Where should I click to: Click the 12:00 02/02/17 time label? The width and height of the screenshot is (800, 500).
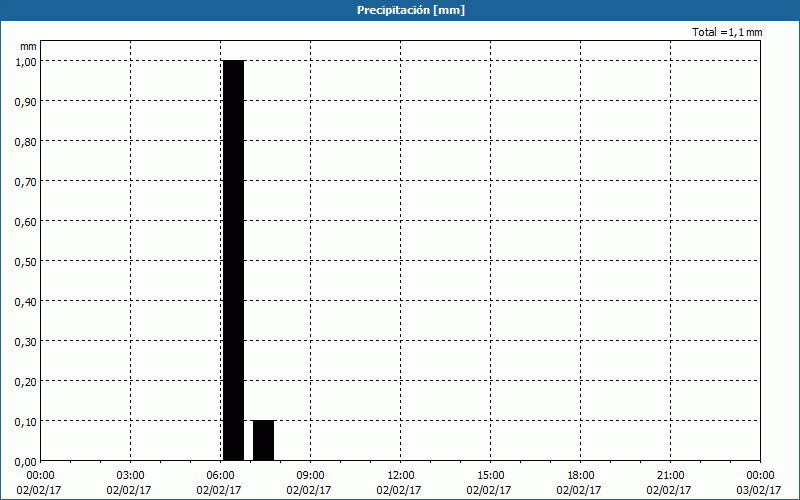tap(399, 483)
